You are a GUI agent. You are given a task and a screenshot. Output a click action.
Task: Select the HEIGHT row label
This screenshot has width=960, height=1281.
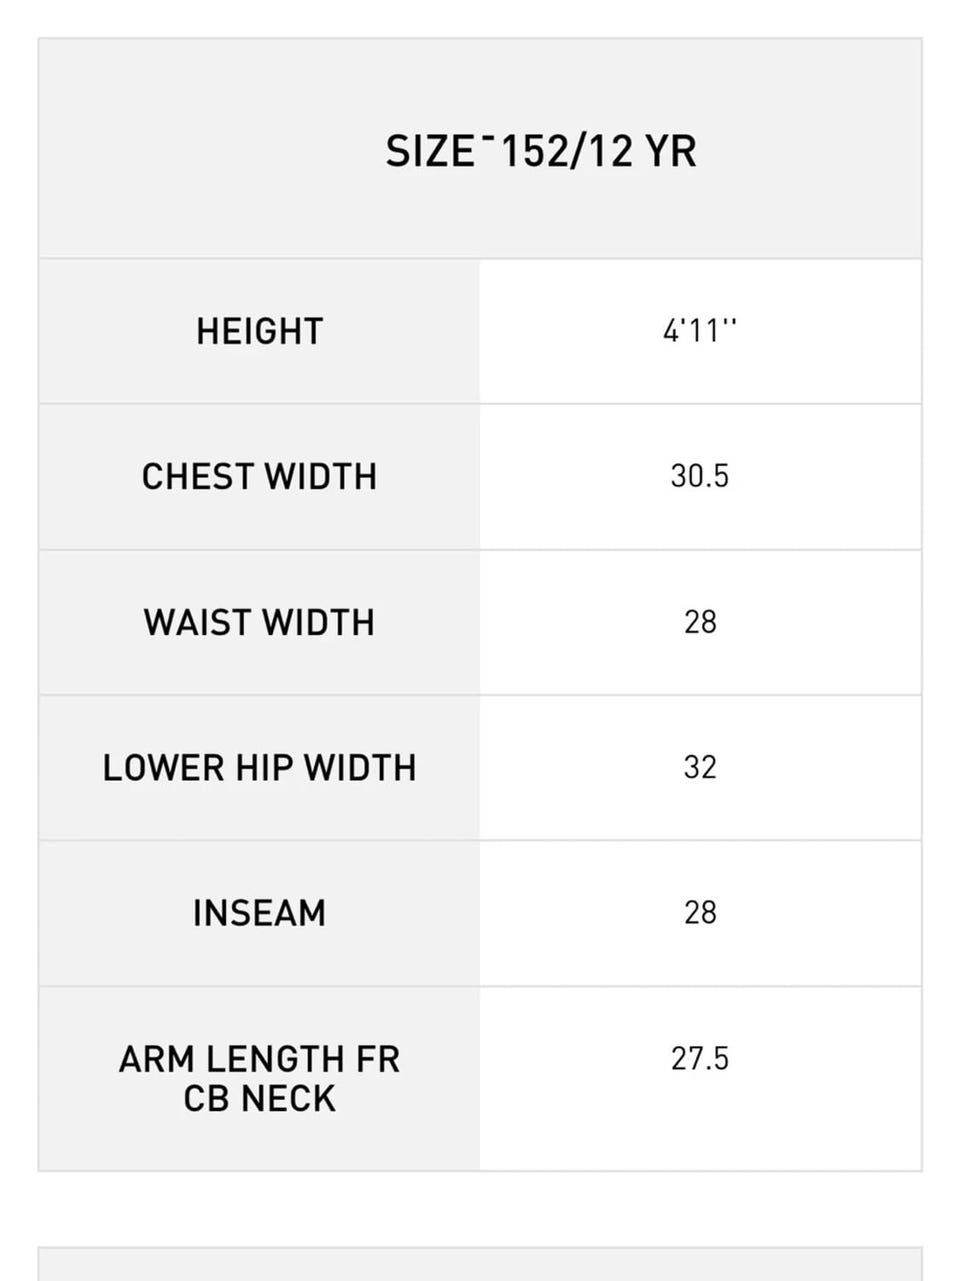coord(259,331)
